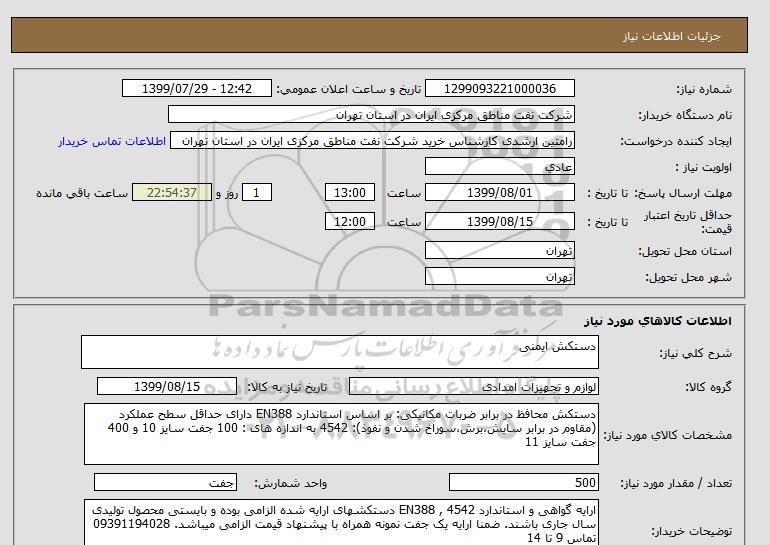Click the response deadline date 1399/08/01
This screenshot has width=770, height=545.
[499, 193]
